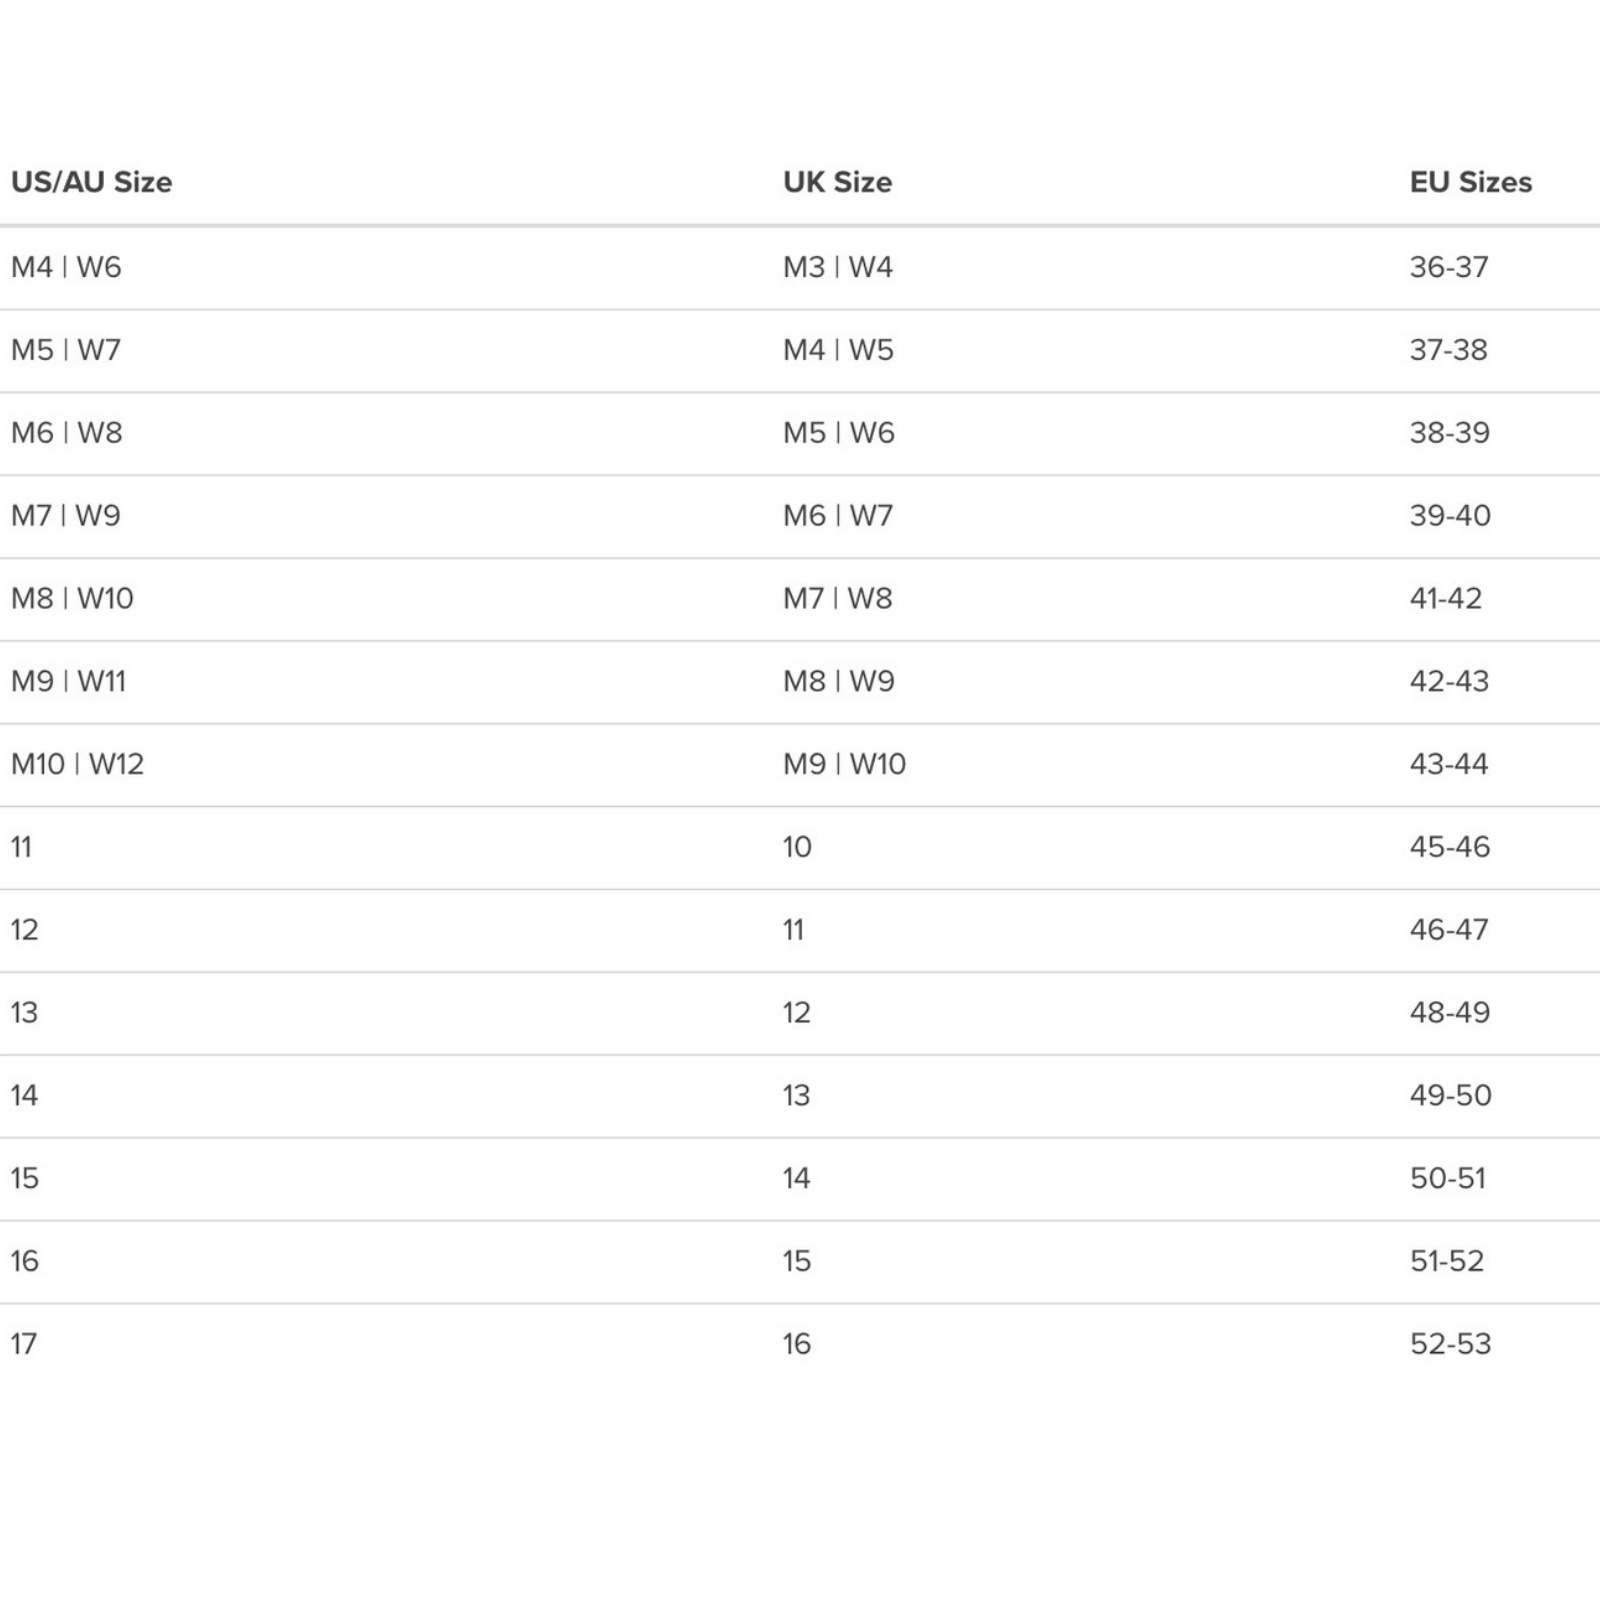Select the EU size 50-51 cell
This screenshot has width=1600, height=1600.
point(1448,1178)
